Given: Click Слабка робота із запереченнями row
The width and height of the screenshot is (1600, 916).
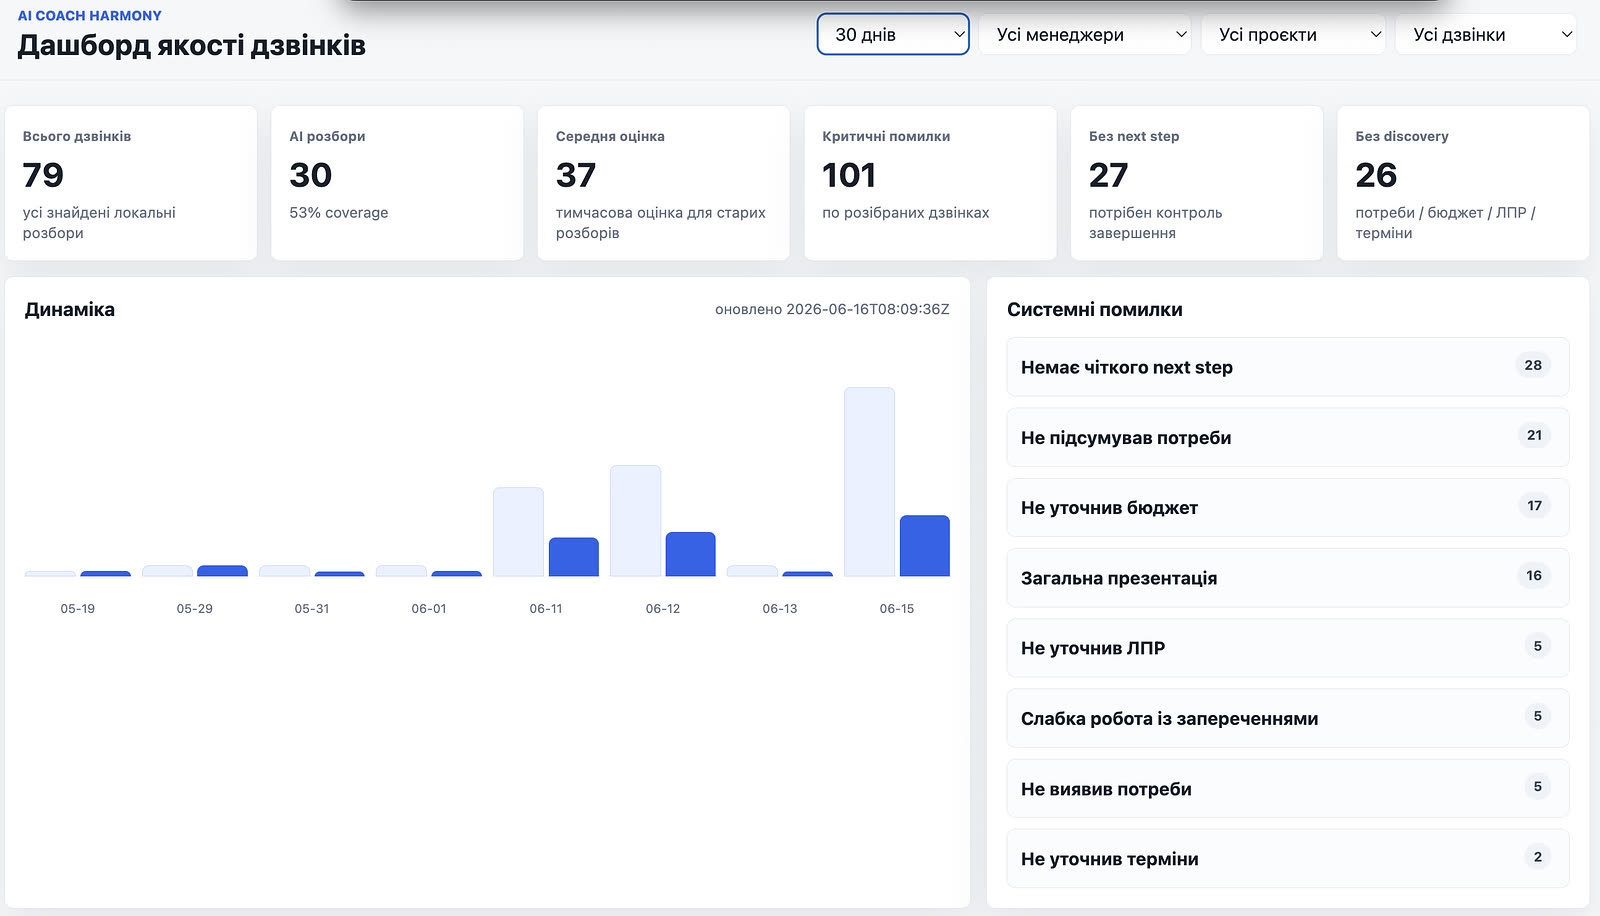Looking at the screenshot, I should pyautogui.click(x=1288, y=718).
